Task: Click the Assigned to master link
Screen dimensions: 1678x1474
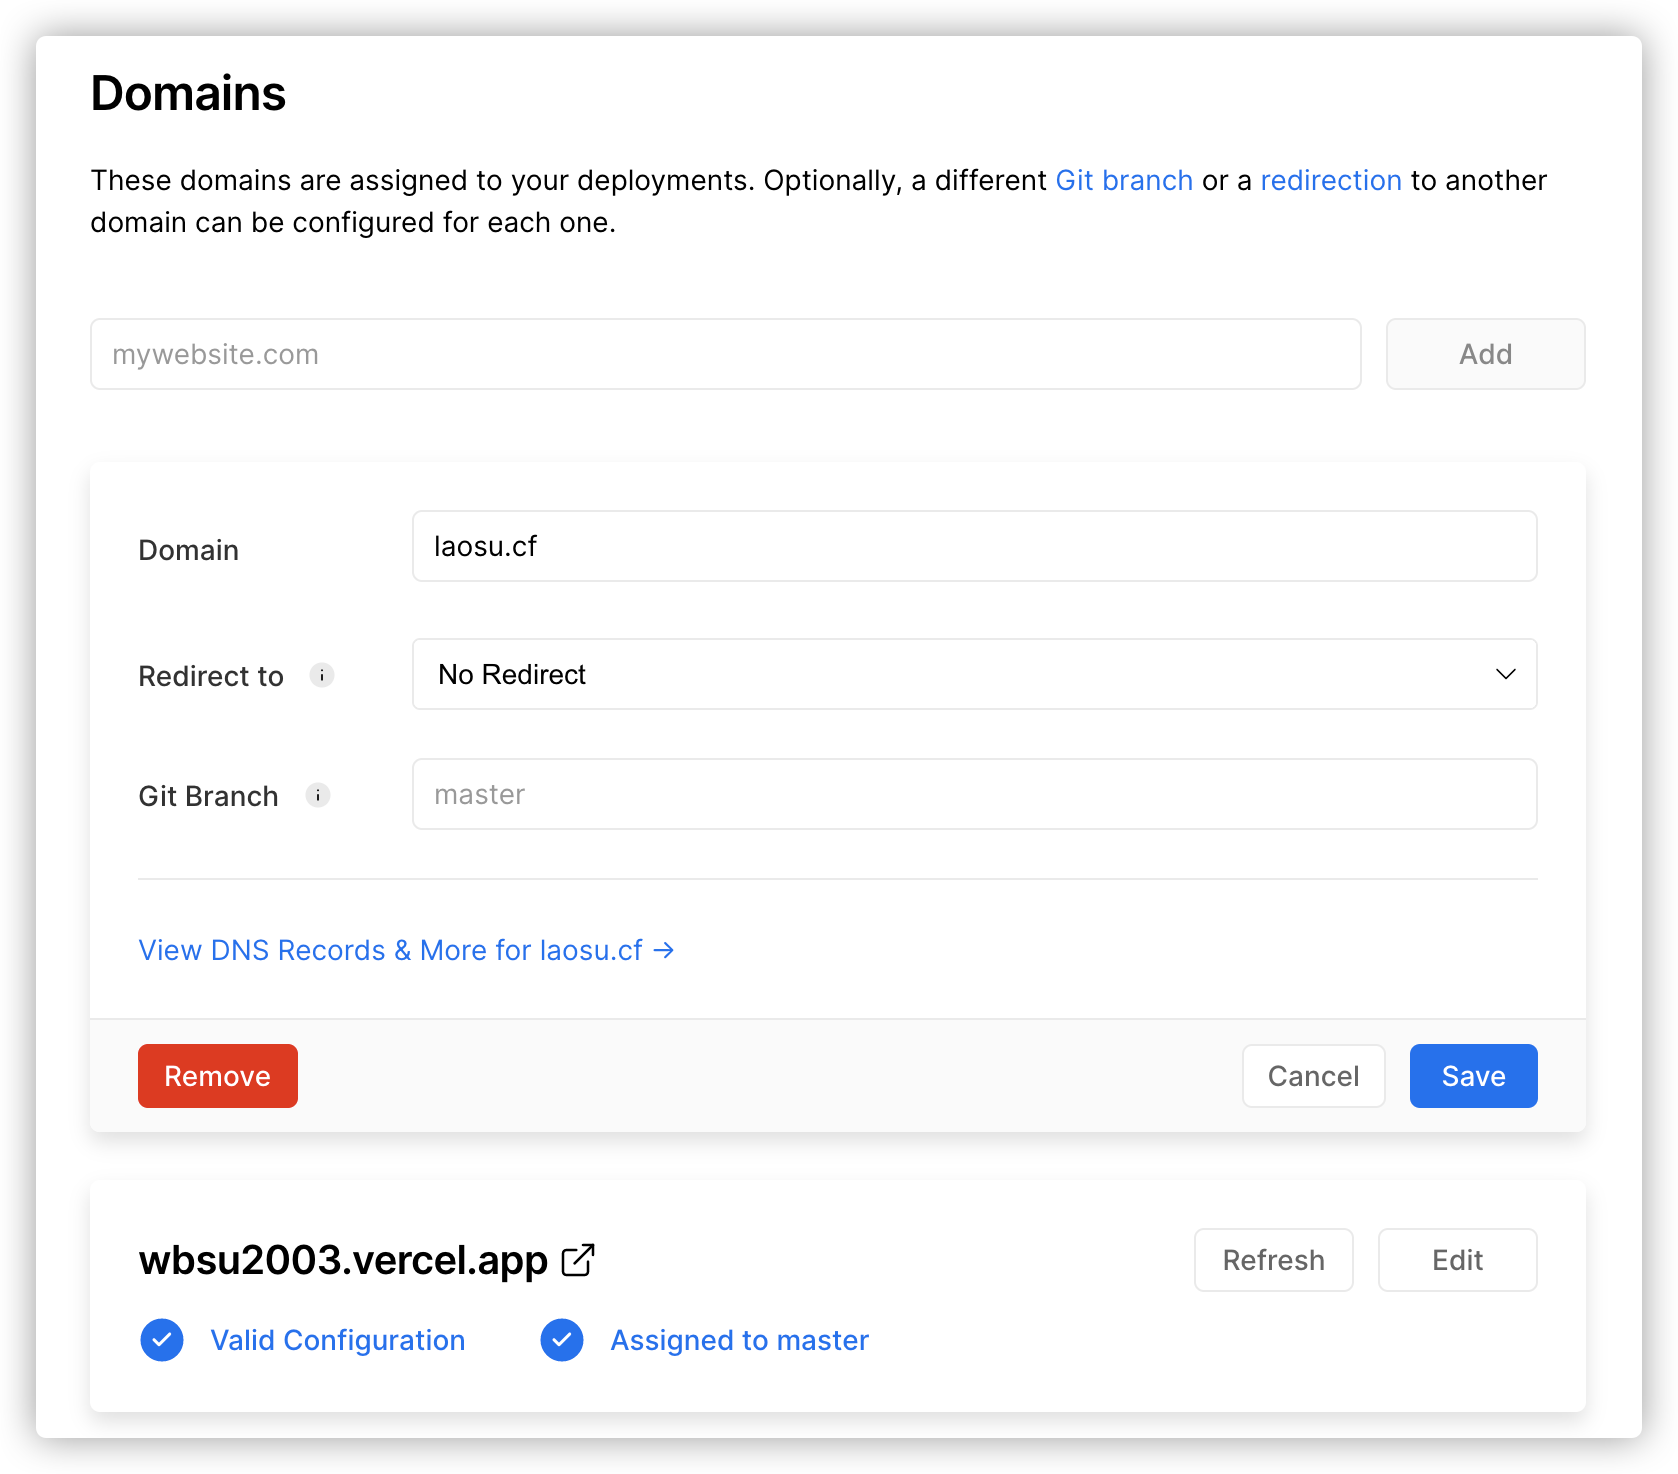Action: click(x=740, y=1340)
